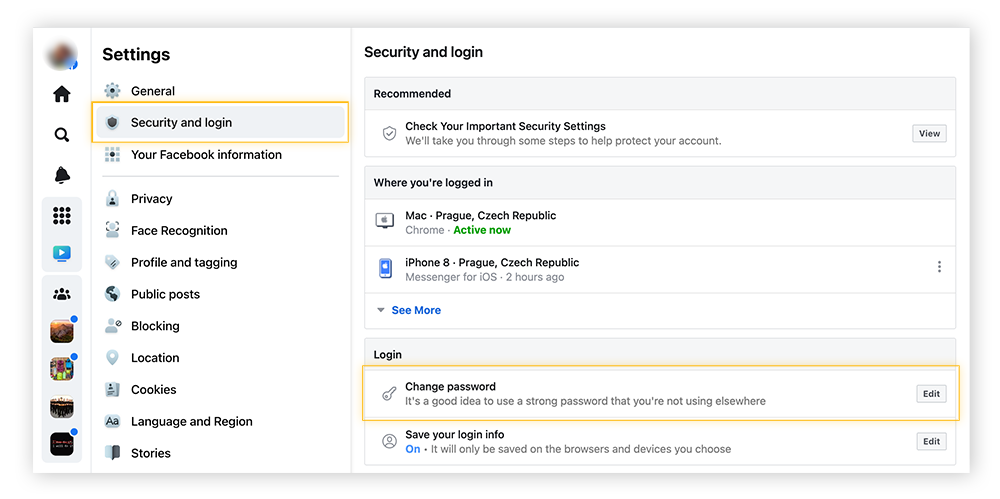Open search with the magnifier icon
This screenshot has width=1000, height=499.
(62, 135)
